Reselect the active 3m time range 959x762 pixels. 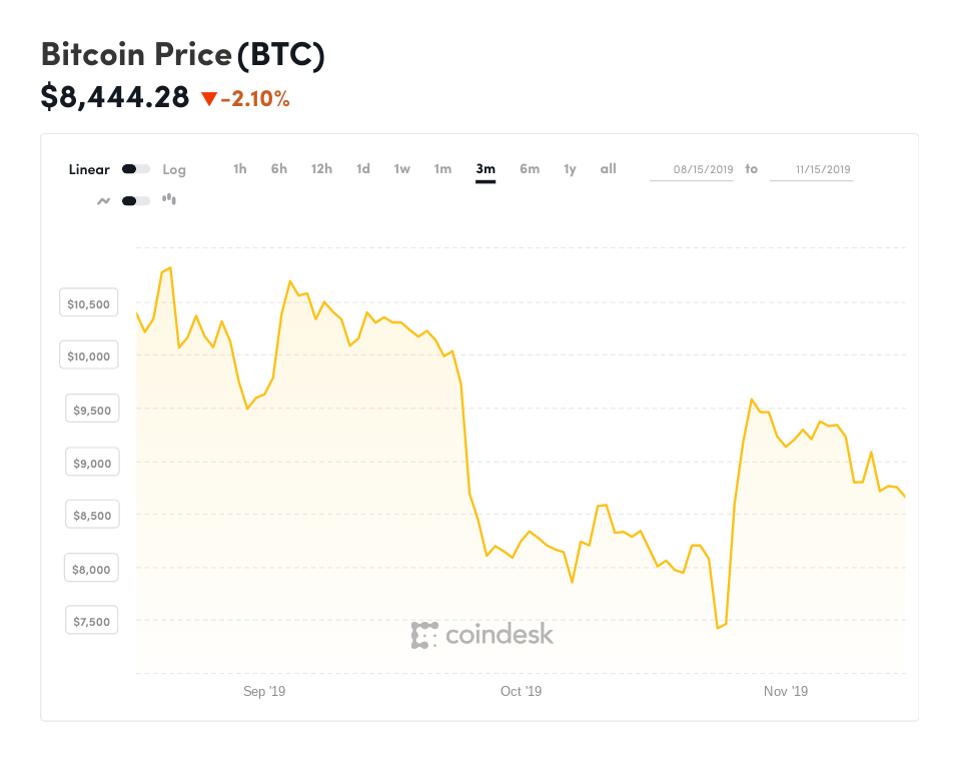(485, 169)
